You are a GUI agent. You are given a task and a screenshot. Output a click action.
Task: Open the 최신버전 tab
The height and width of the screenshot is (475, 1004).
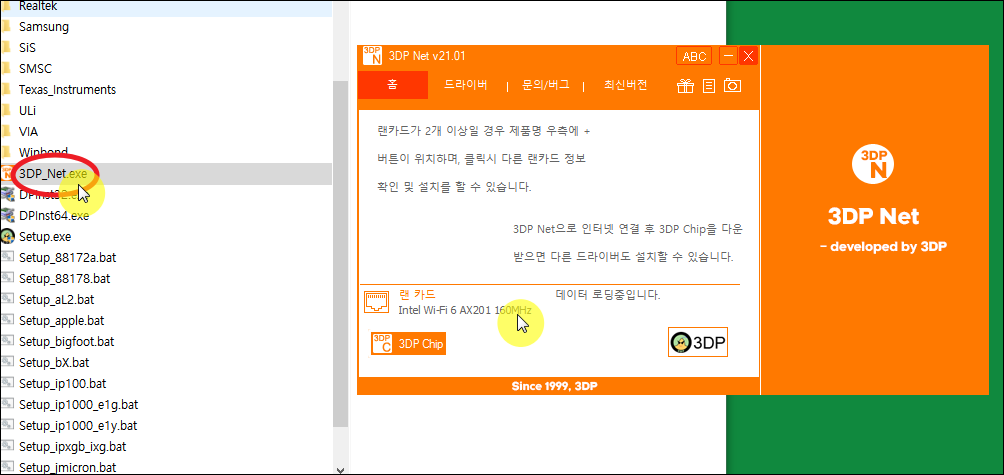click(626, 85)
